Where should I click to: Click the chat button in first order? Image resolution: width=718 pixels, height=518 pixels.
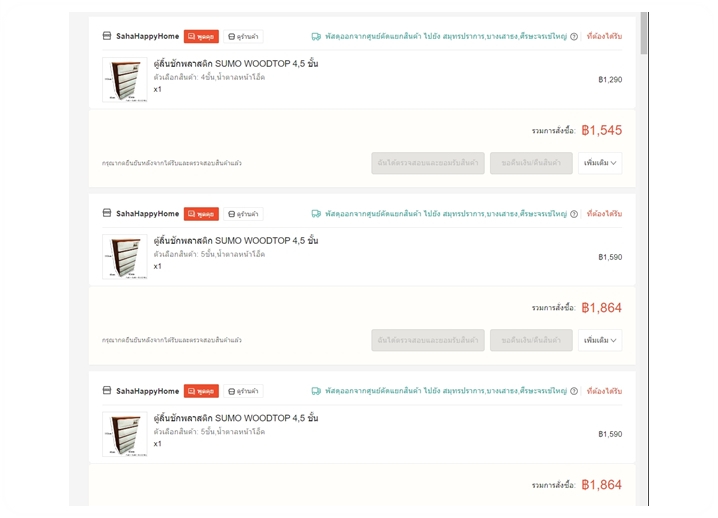(201, 36)
